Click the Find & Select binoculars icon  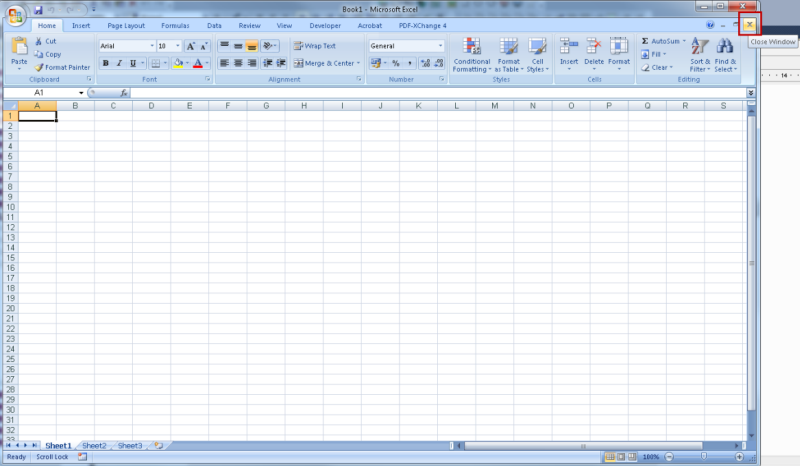coord(725,48)
